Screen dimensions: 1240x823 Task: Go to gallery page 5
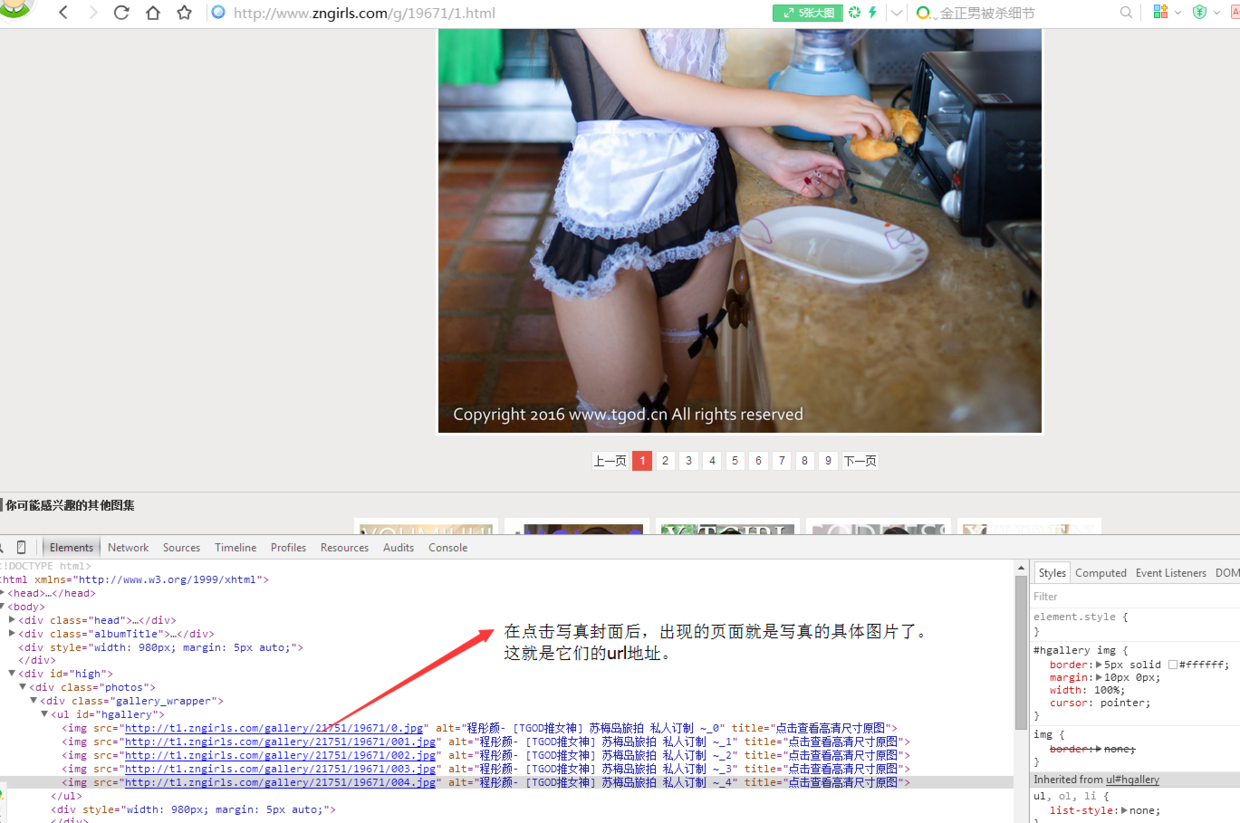point(735,461)
